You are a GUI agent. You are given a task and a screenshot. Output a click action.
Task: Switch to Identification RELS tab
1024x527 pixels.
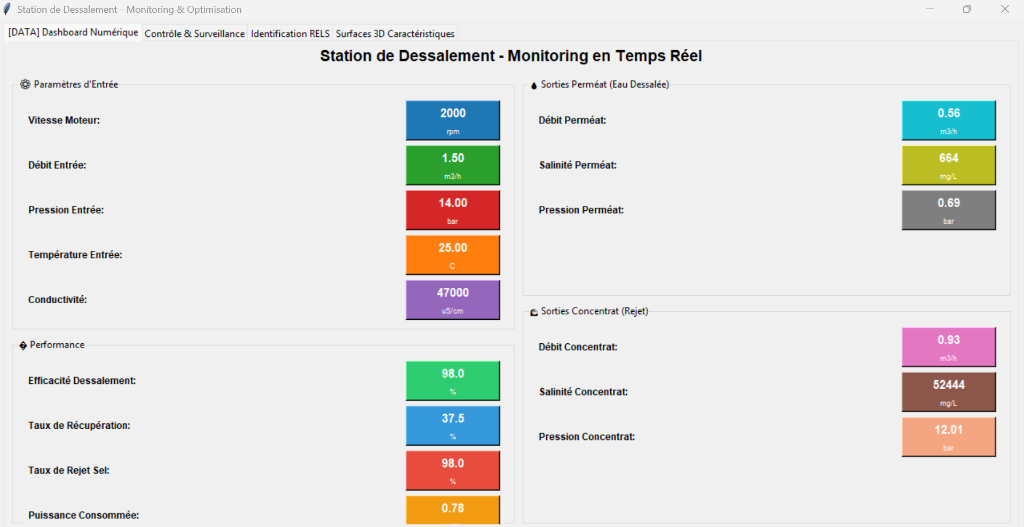pos(290,33)
